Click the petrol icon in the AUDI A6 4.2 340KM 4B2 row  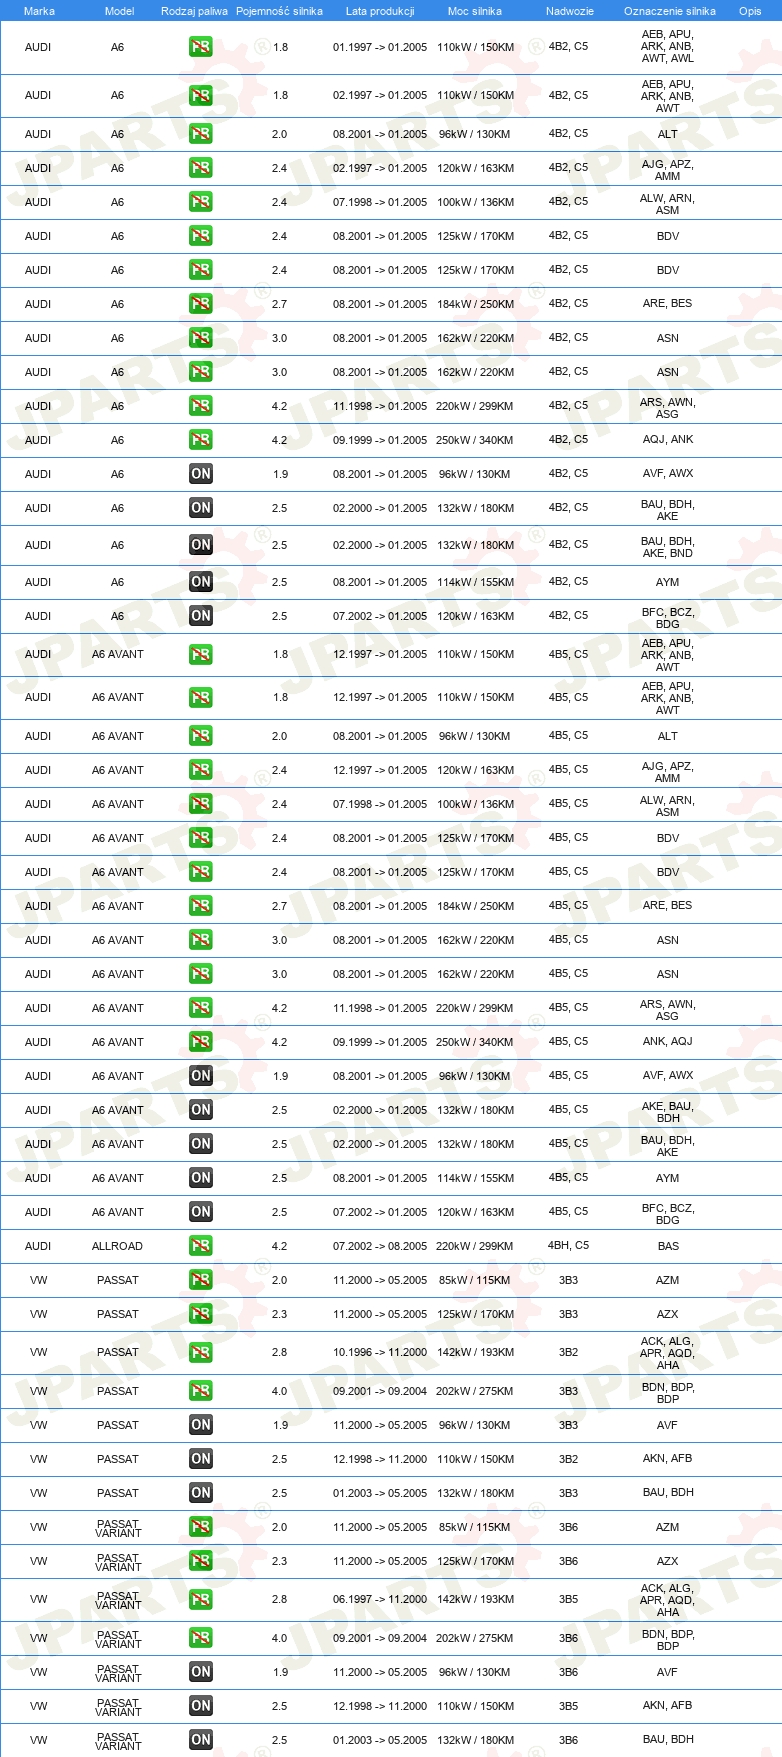(201, 440)
